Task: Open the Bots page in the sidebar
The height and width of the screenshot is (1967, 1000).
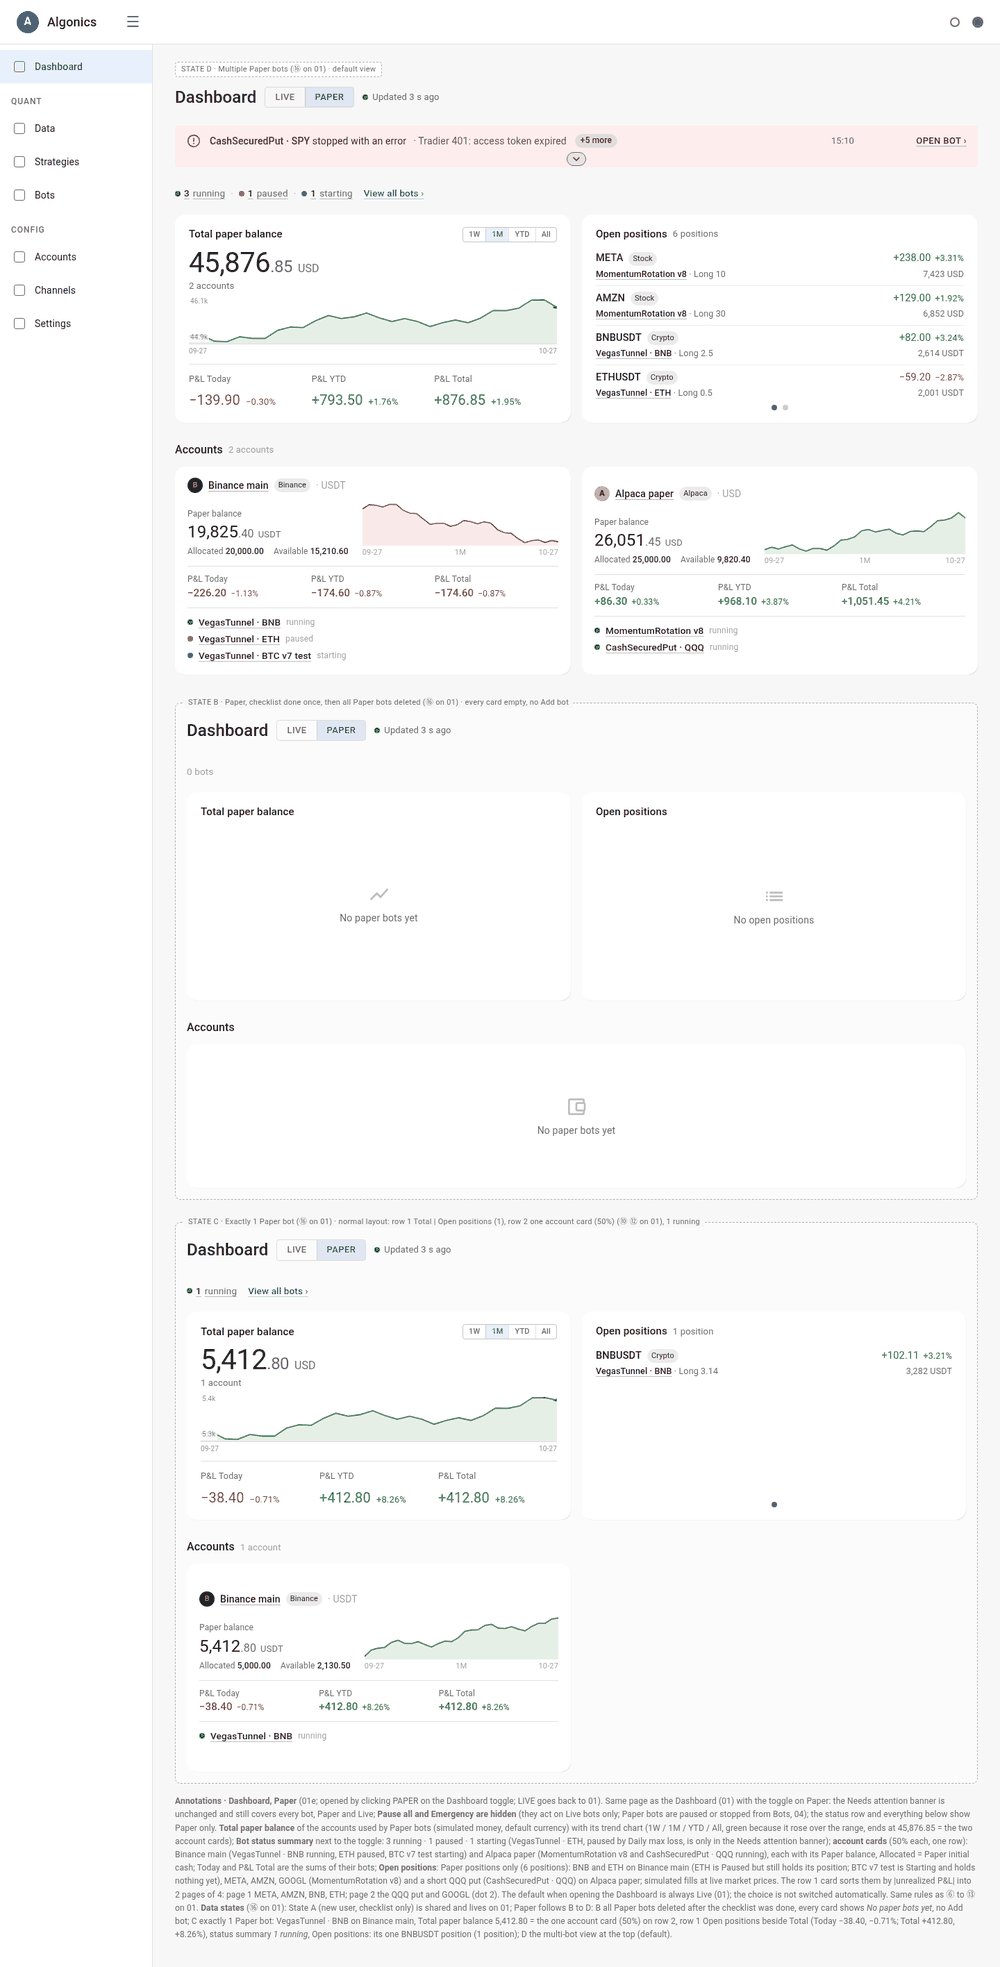Action: [x=76, y=195]
